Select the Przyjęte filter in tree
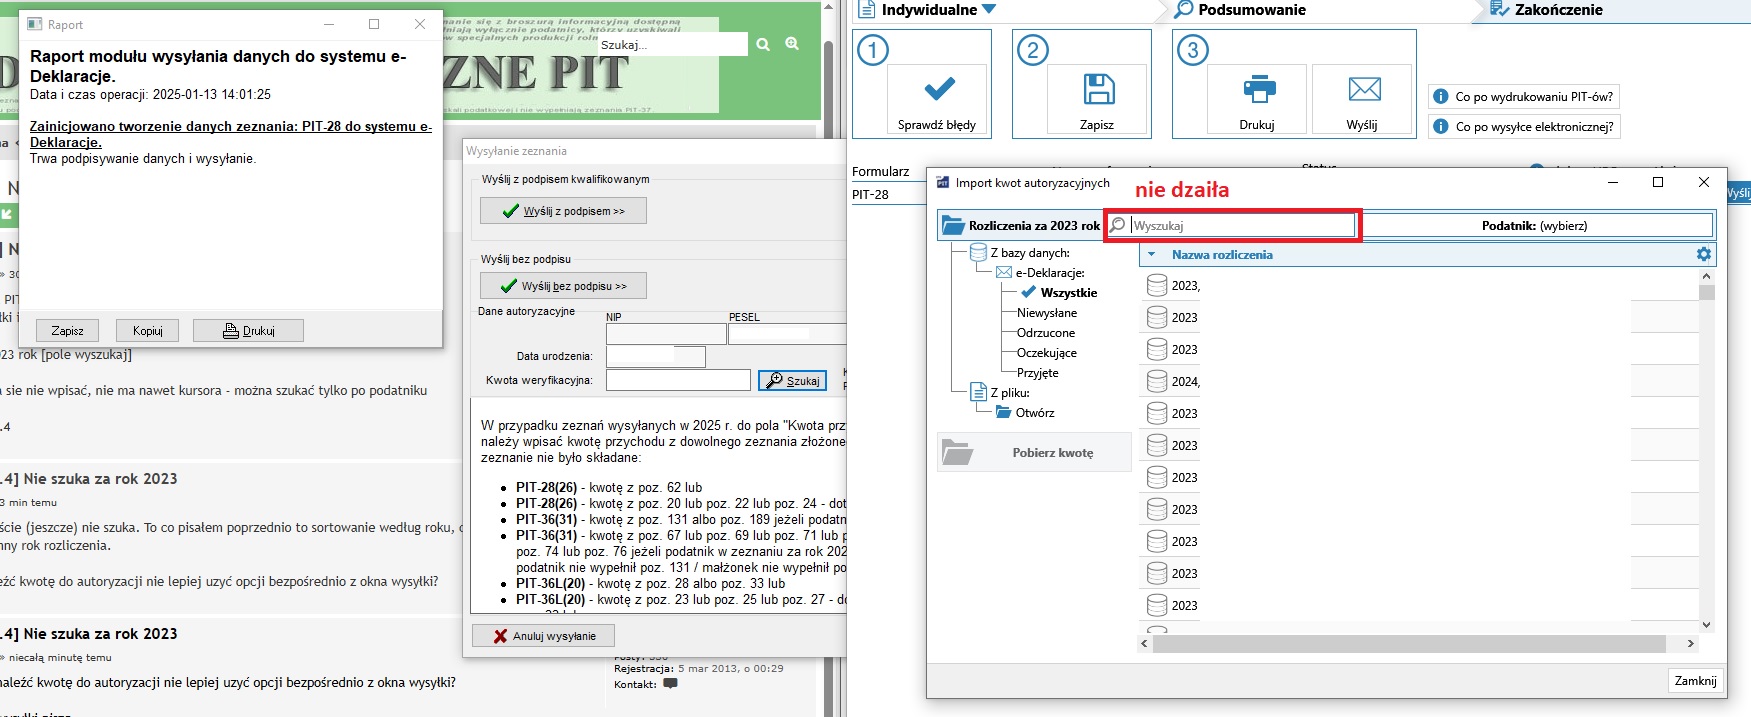This screenshot has height=717, width=1751. point(1037,373)
